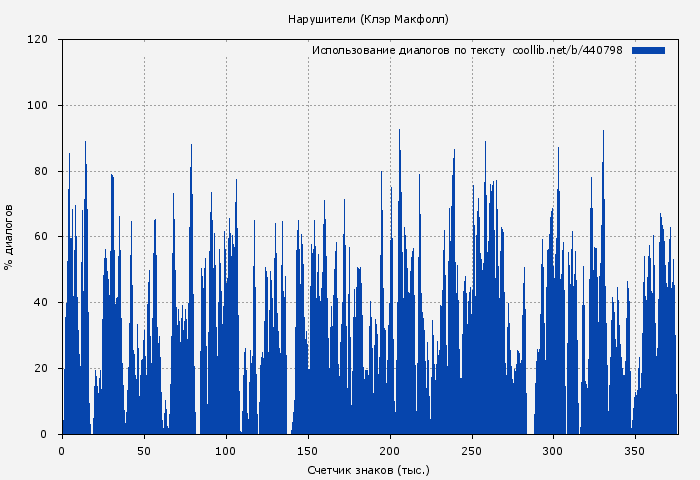This screenshot has height=480, width=700.
Task: Click the x-axis origin label 0
Action: tap(62, 450)
